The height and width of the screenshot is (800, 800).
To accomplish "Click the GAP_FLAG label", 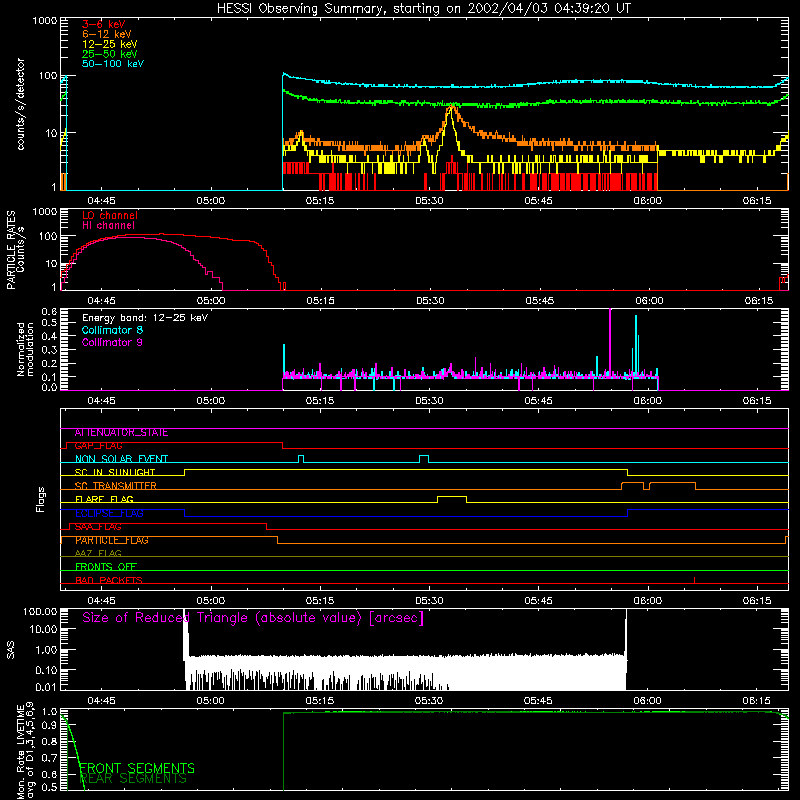I will click(x=98, y=446).
